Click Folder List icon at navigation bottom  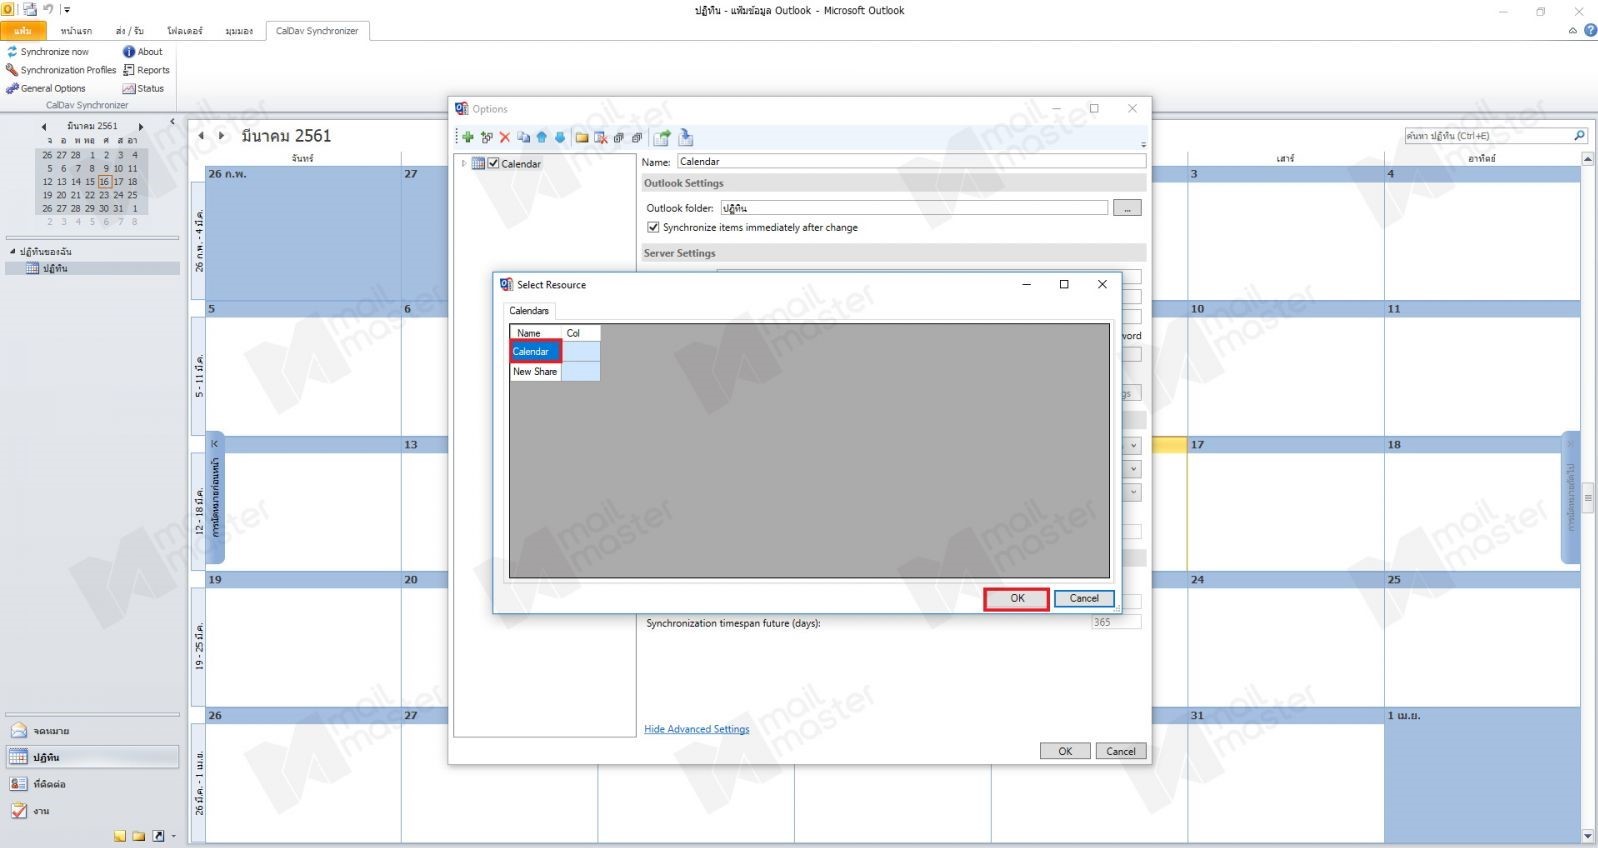coord(139,836)
